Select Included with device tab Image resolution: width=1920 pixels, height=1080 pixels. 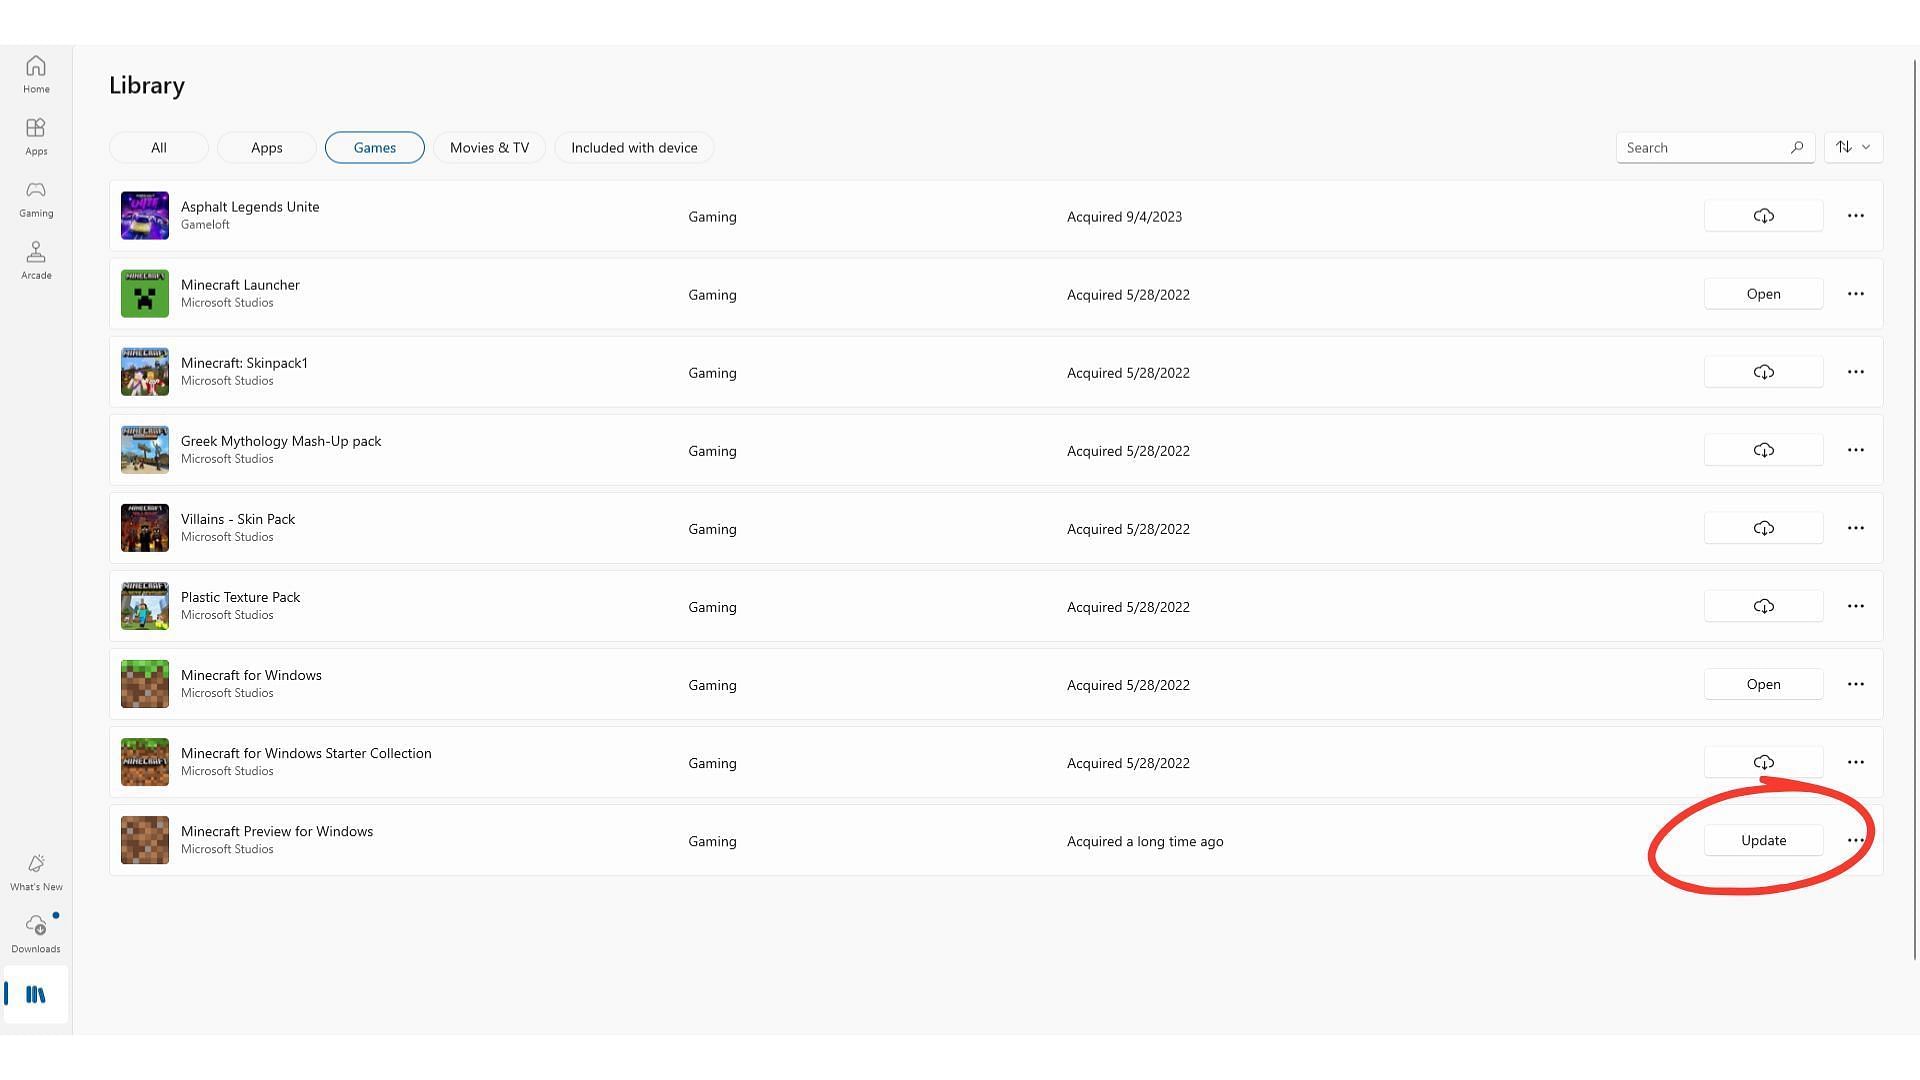pyautogui.click(x=633, y=146)
